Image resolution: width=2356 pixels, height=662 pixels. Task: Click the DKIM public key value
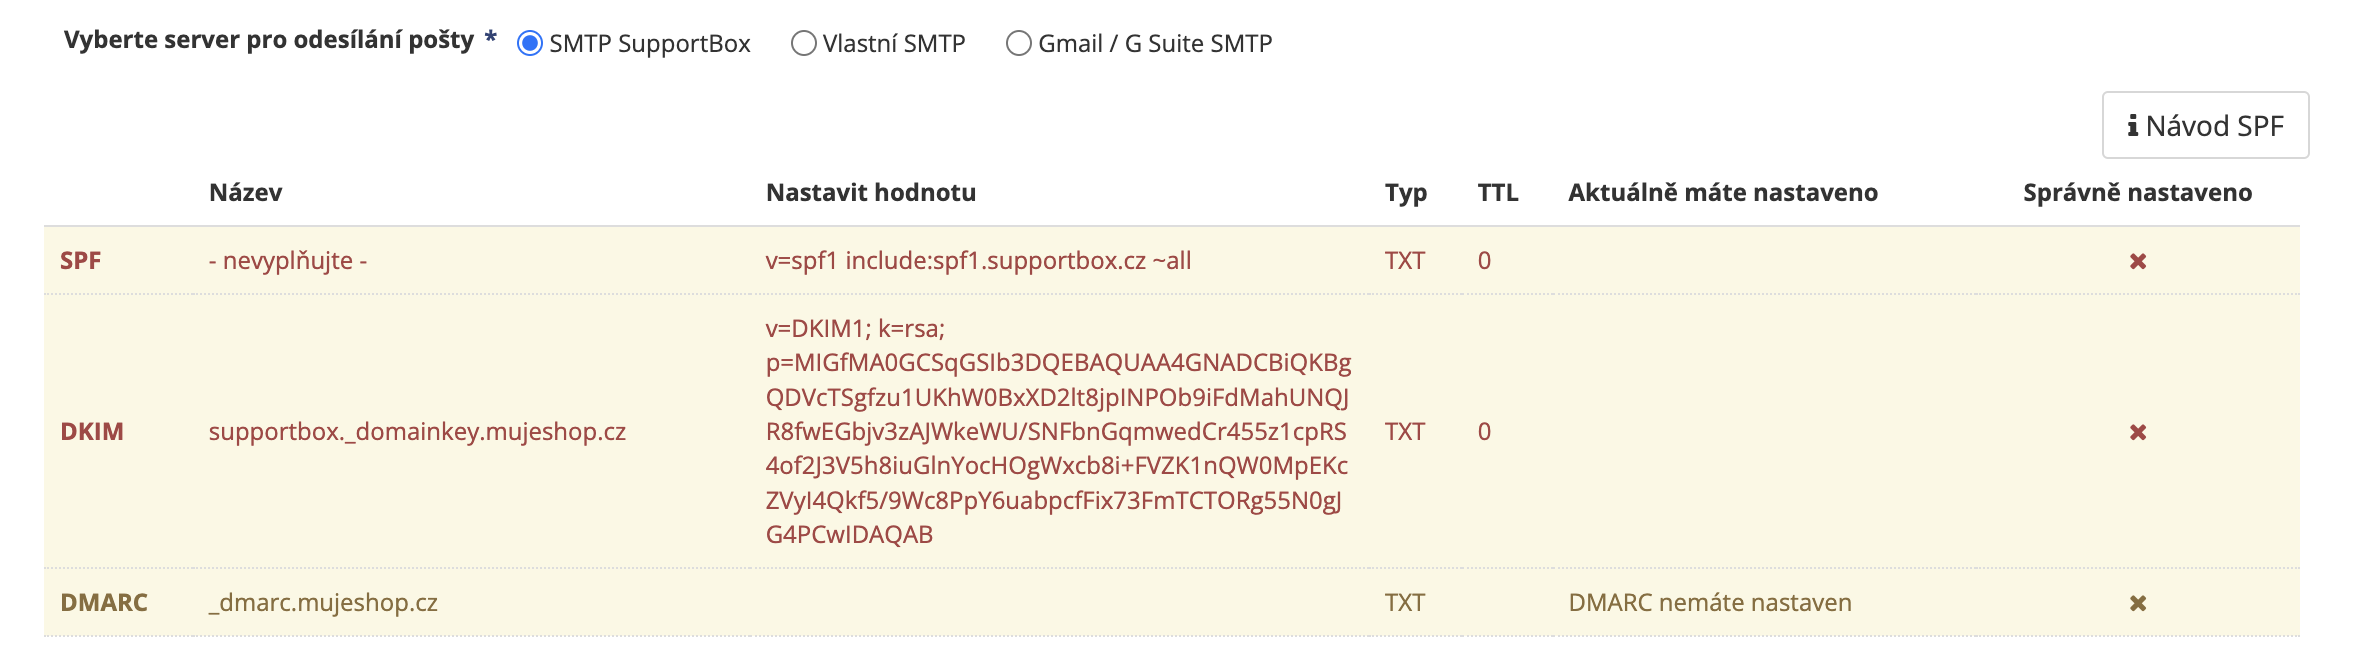click(x=1056, y=432)
